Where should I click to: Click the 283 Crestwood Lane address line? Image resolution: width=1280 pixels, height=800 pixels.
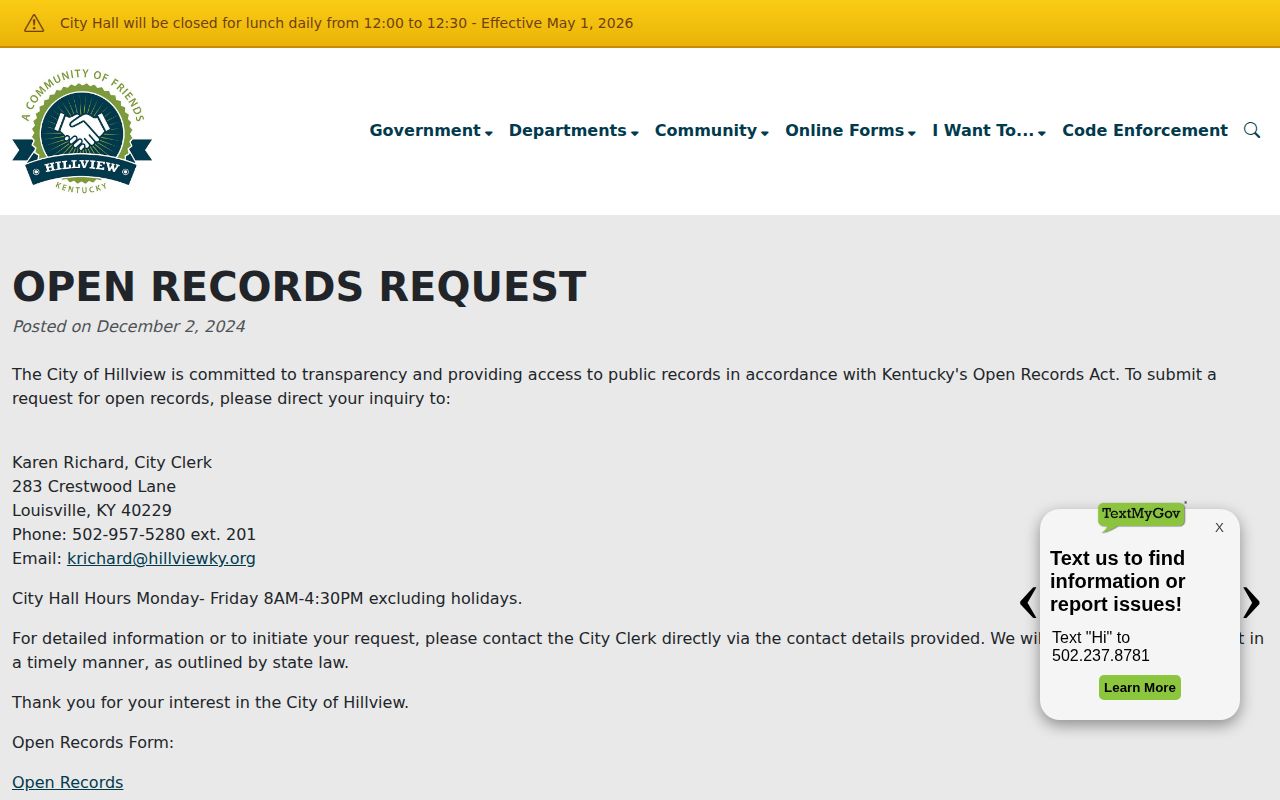coord(94,486)
